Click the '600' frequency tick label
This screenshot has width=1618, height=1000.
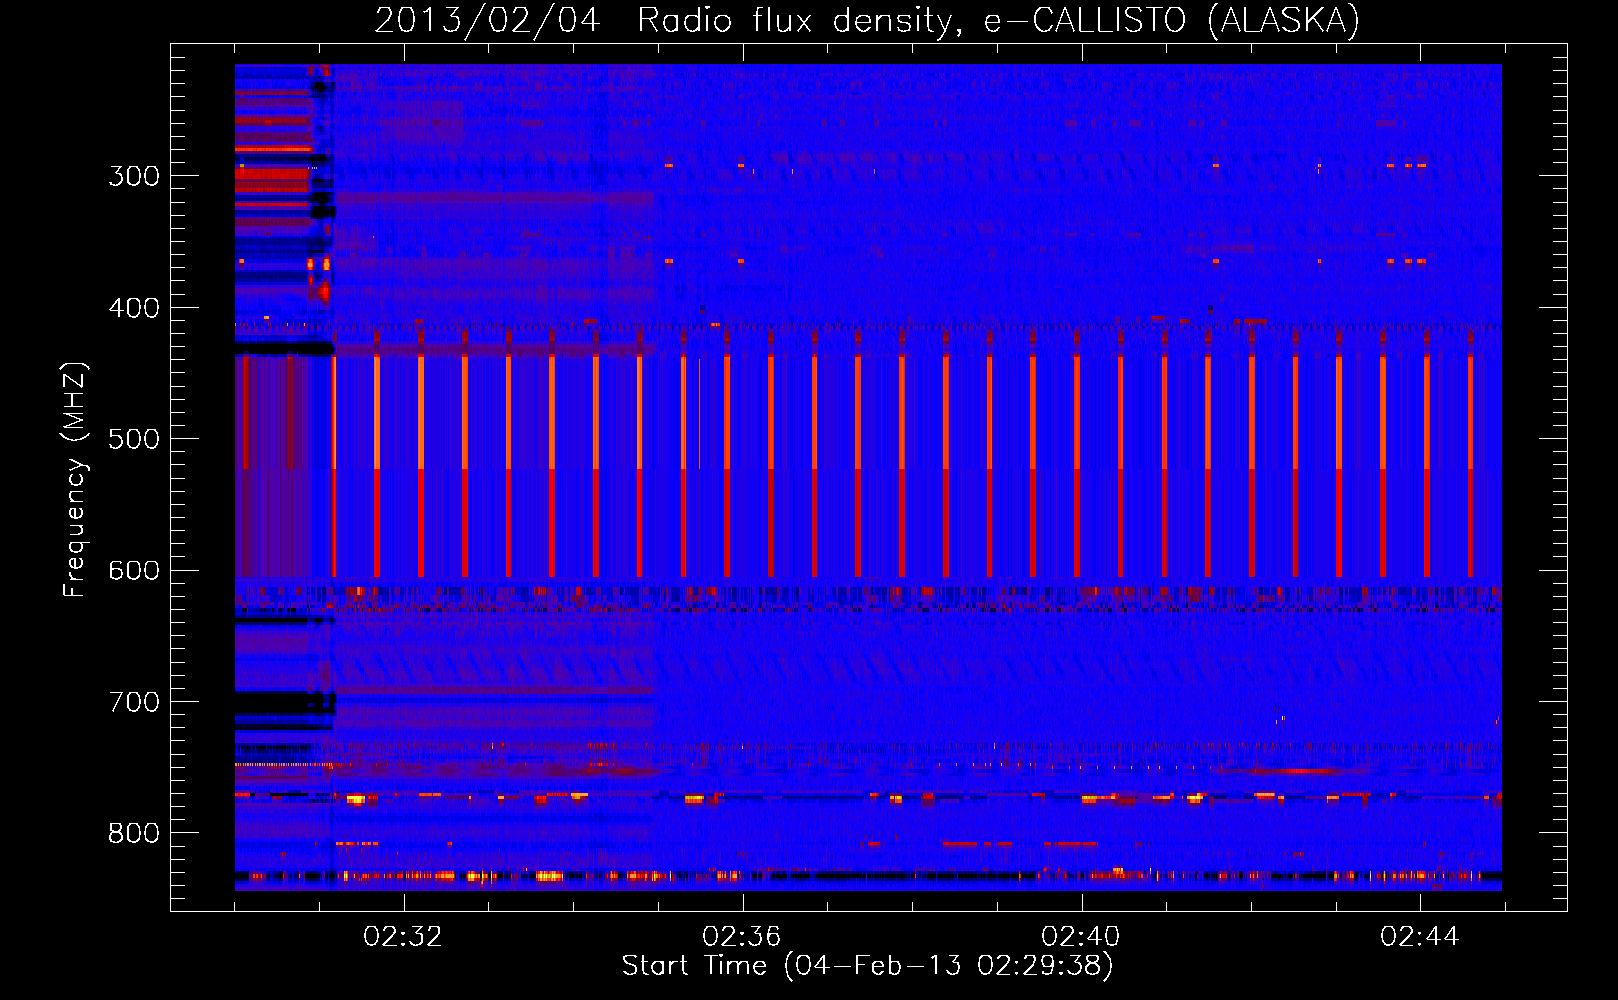(134, 570)
